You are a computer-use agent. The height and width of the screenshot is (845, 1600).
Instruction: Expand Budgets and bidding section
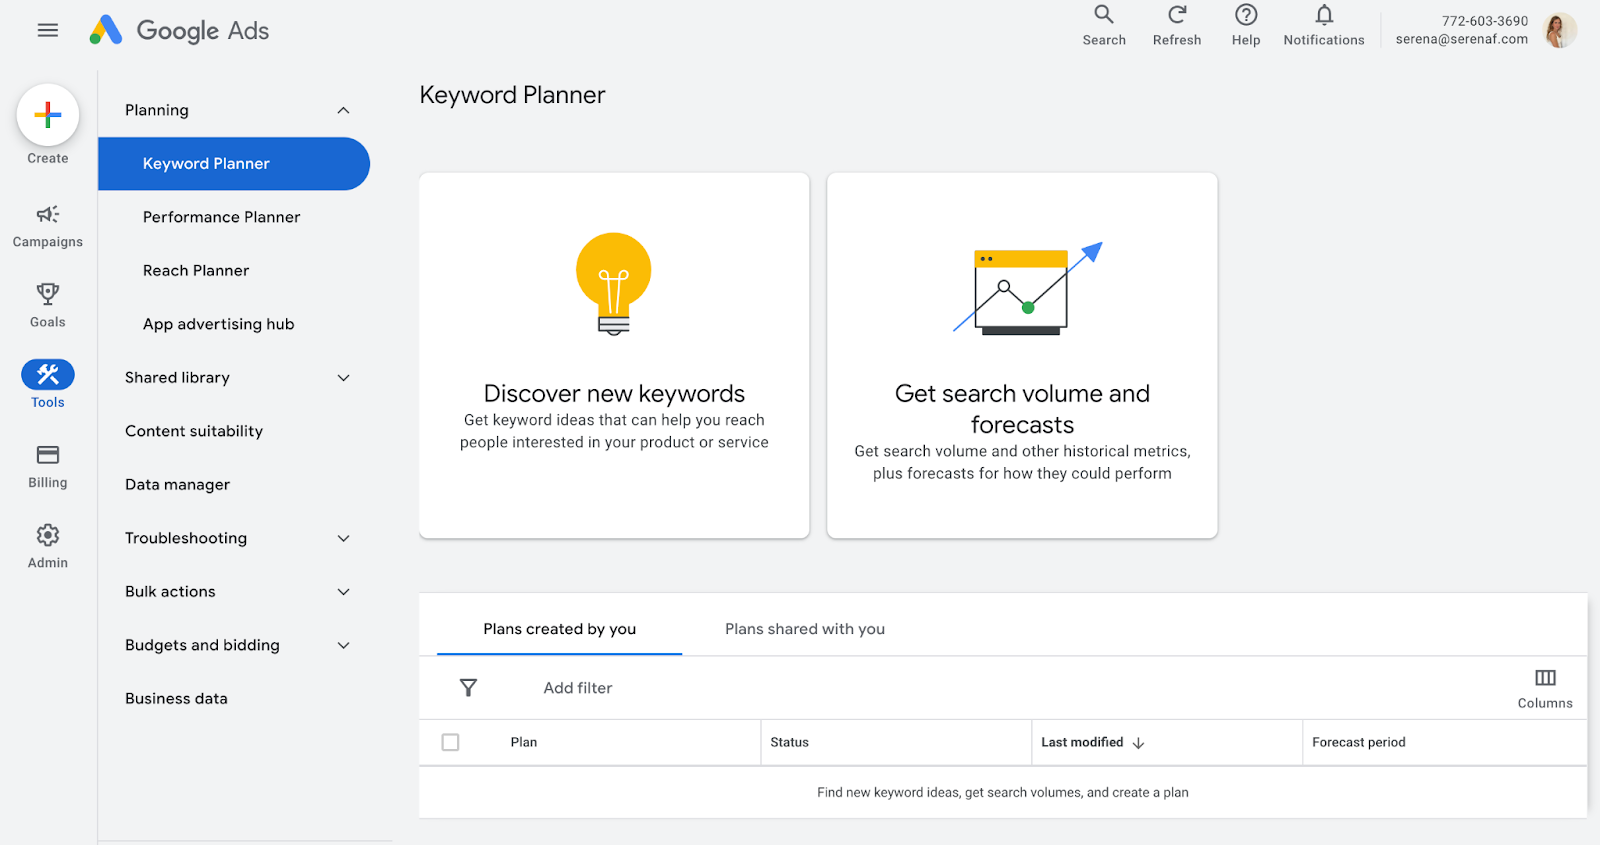pyautogui.click(x=344, y=645)
